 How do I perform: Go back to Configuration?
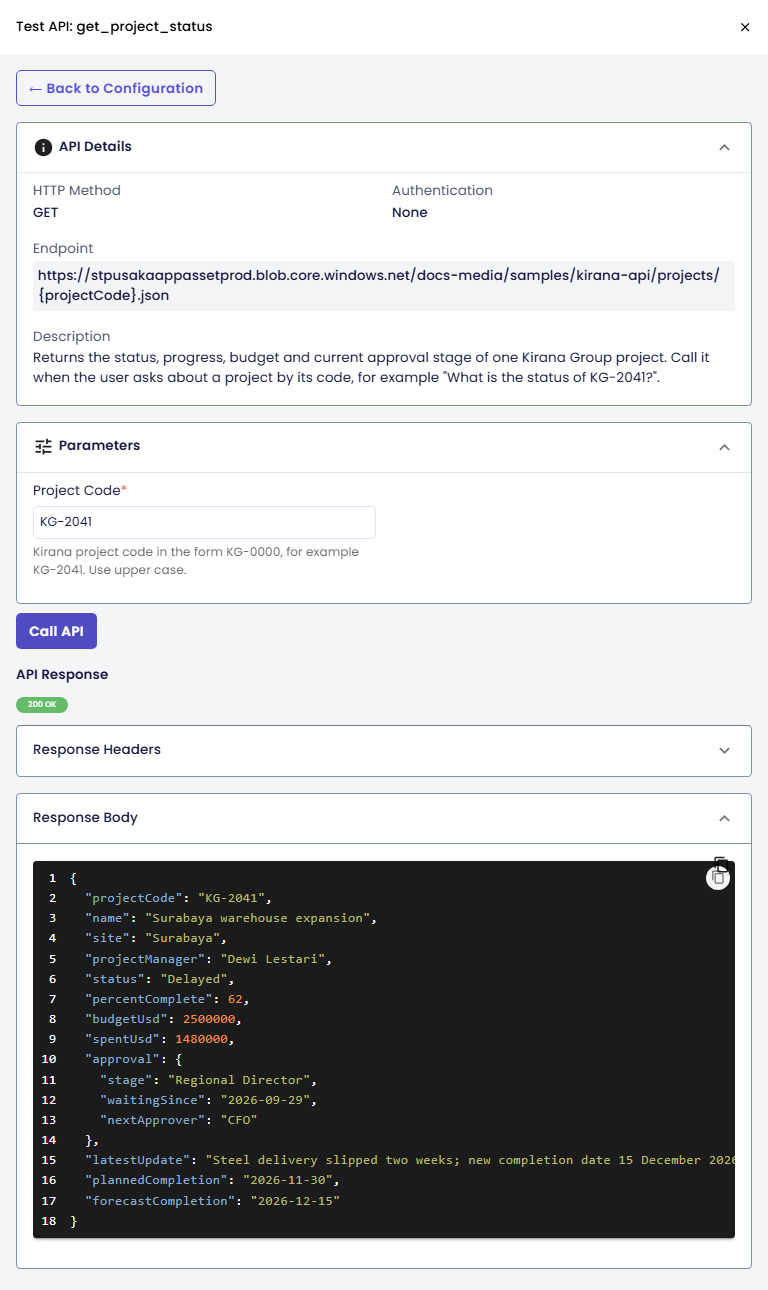click(x=116, y=88)
